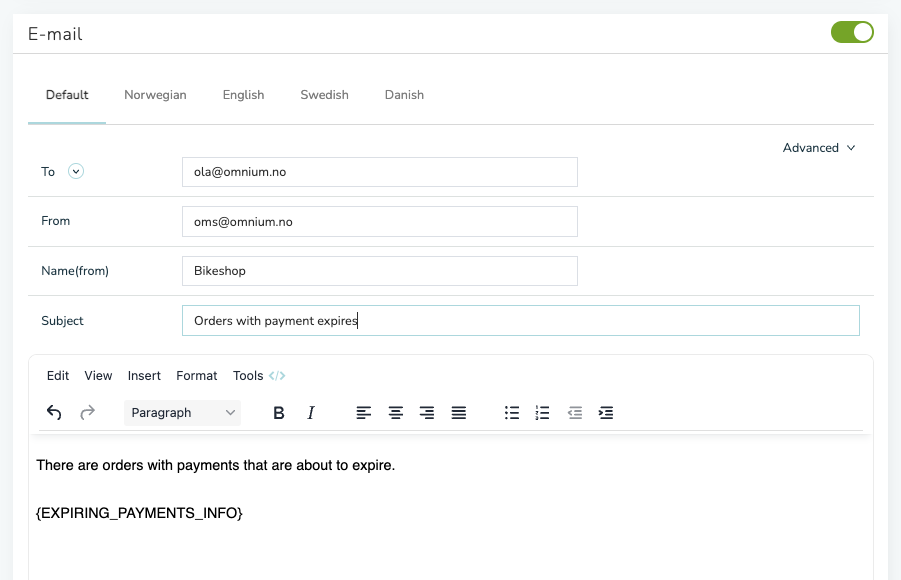Switch to the Norwegian tab
This screenshot has height=580, width=901.
coord(155,95)
